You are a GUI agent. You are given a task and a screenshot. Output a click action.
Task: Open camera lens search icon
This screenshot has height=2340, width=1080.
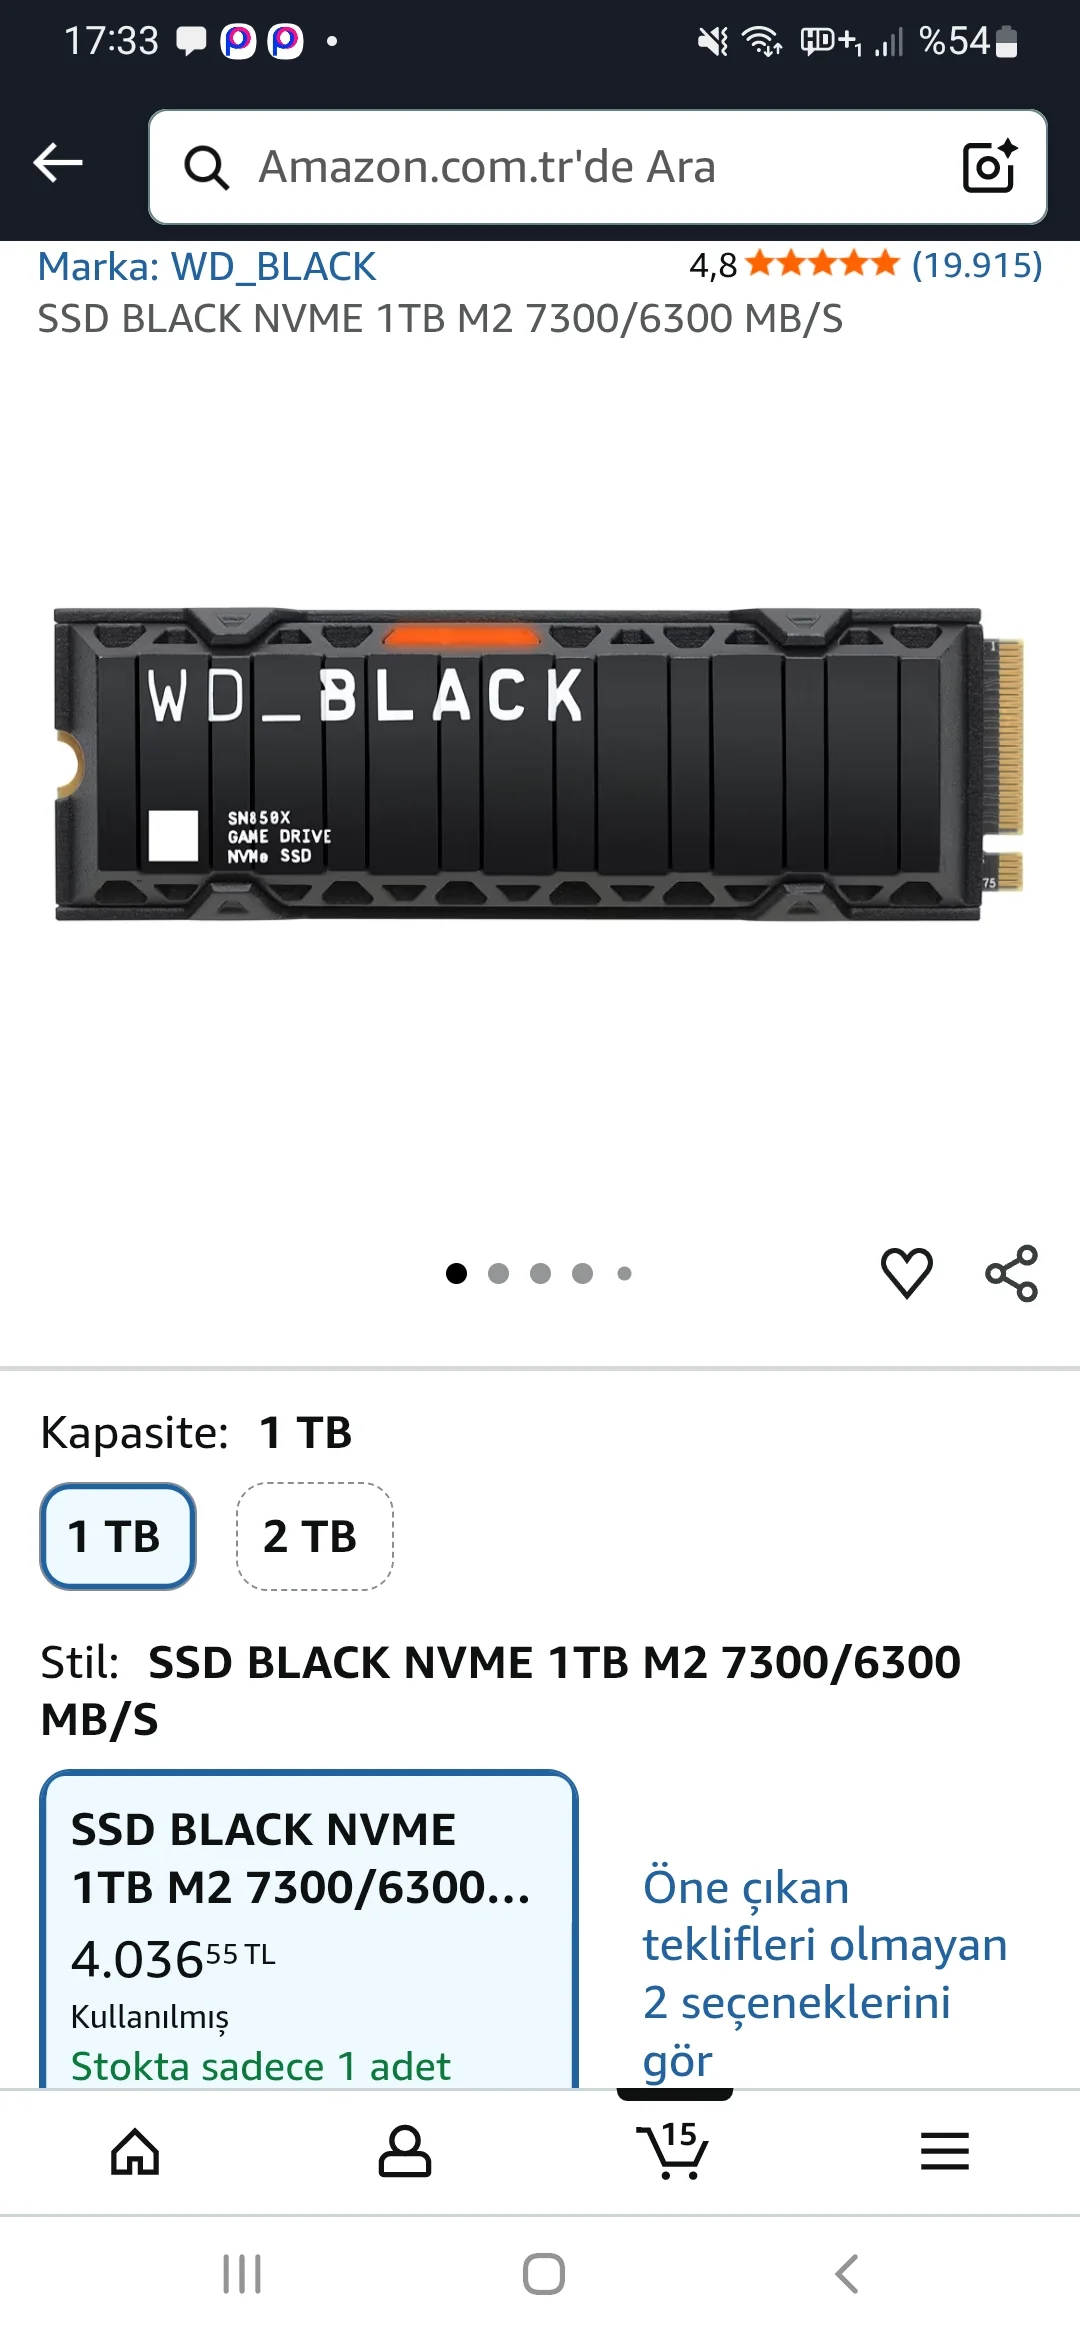tap(989, 166)
